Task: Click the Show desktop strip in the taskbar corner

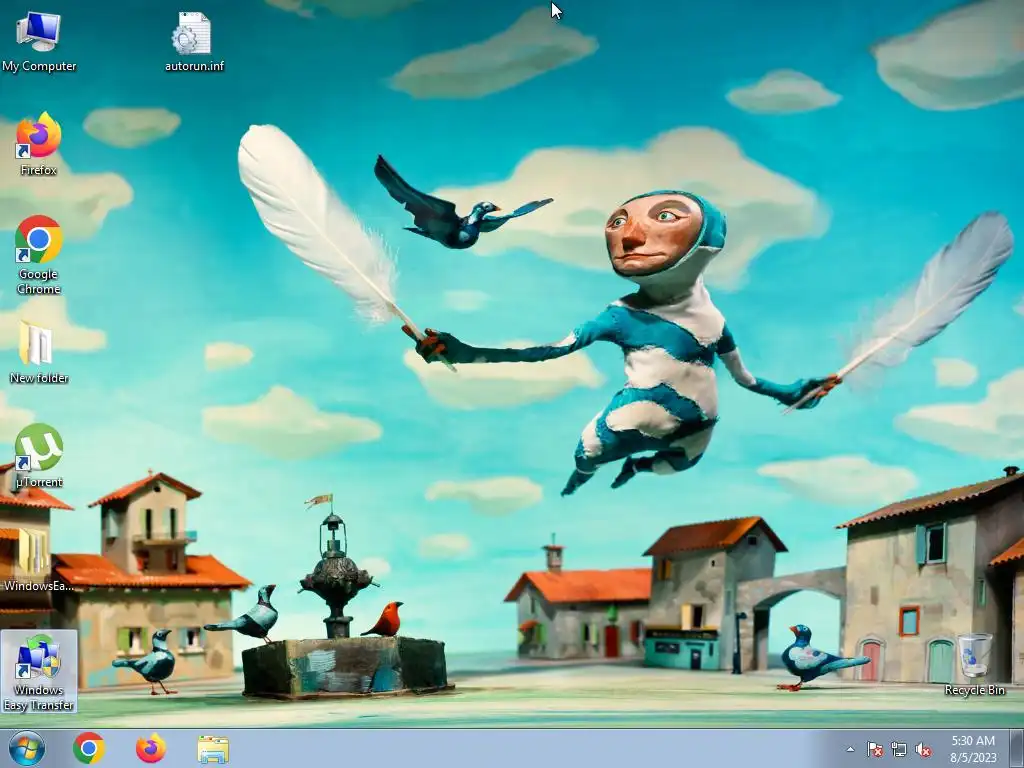Action: [x=1017, y=749]
